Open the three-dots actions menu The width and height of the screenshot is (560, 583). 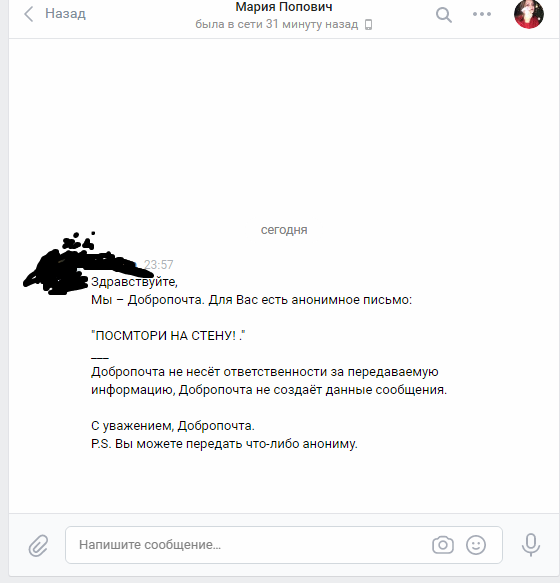482,14
